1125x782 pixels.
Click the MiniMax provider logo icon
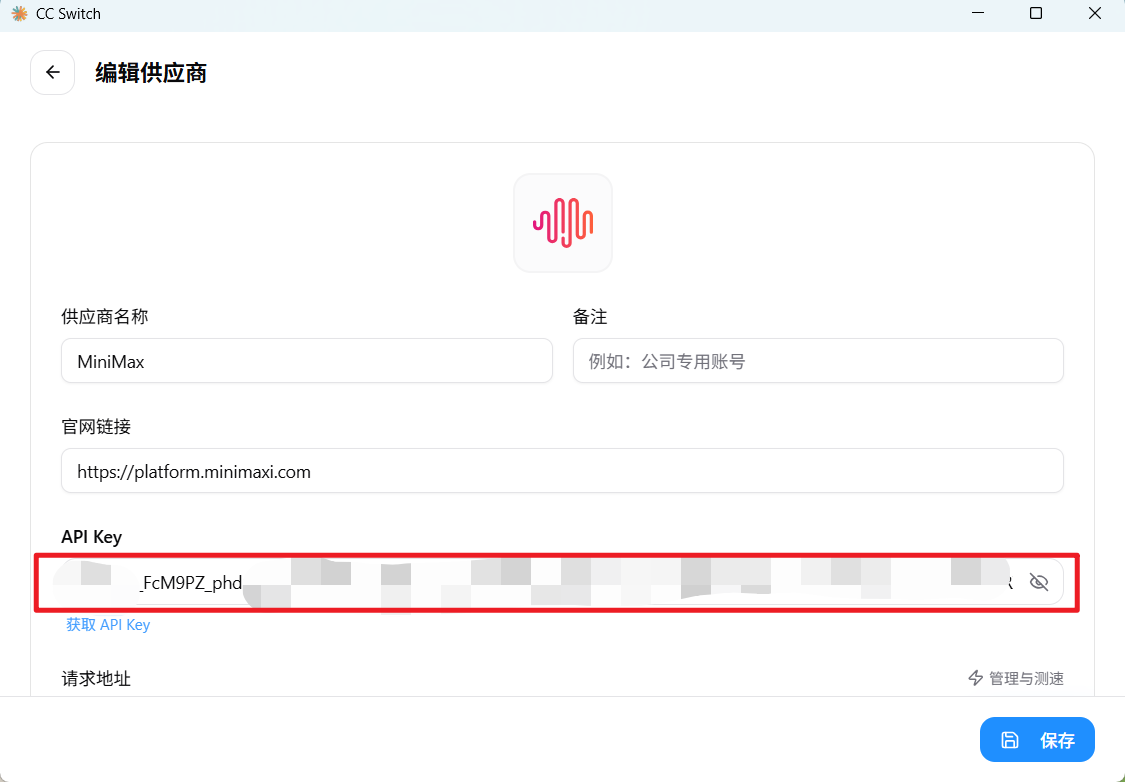point(562,222)
